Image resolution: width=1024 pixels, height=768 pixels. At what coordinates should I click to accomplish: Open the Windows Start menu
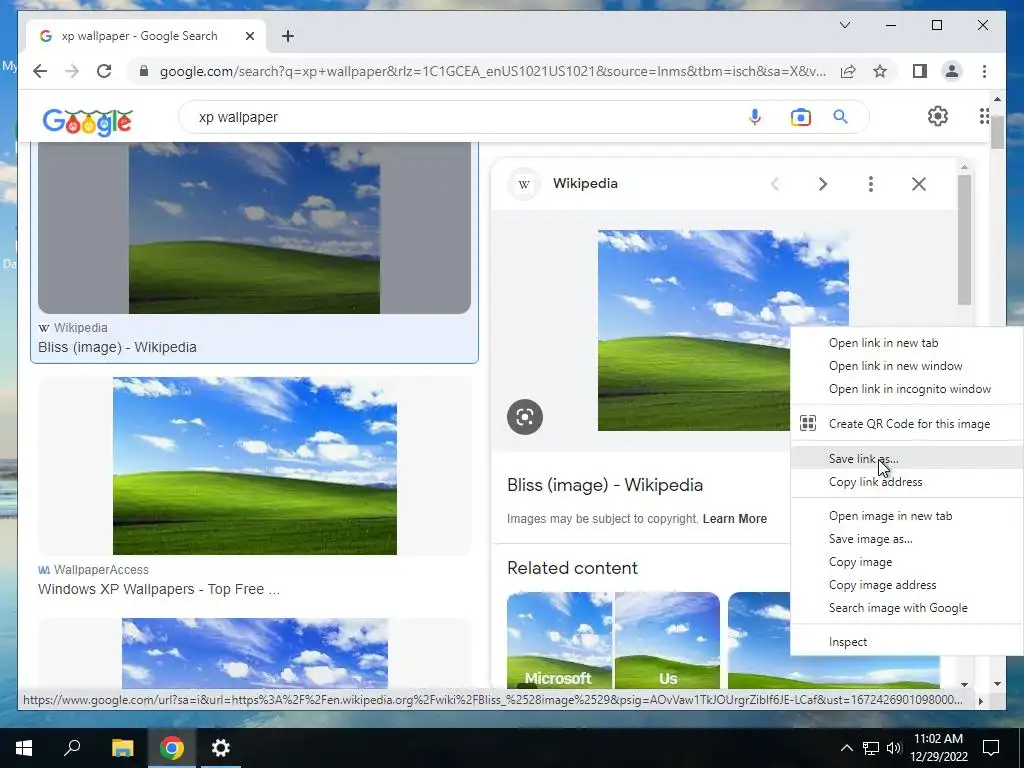pos(24,748)
